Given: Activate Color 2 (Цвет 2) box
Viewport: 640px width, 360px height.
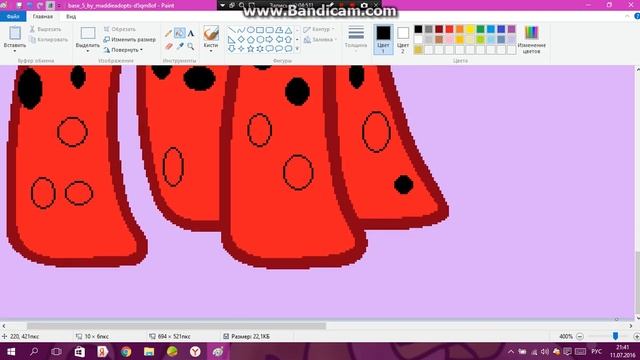Looking at the screenshot, I should 403,39.
